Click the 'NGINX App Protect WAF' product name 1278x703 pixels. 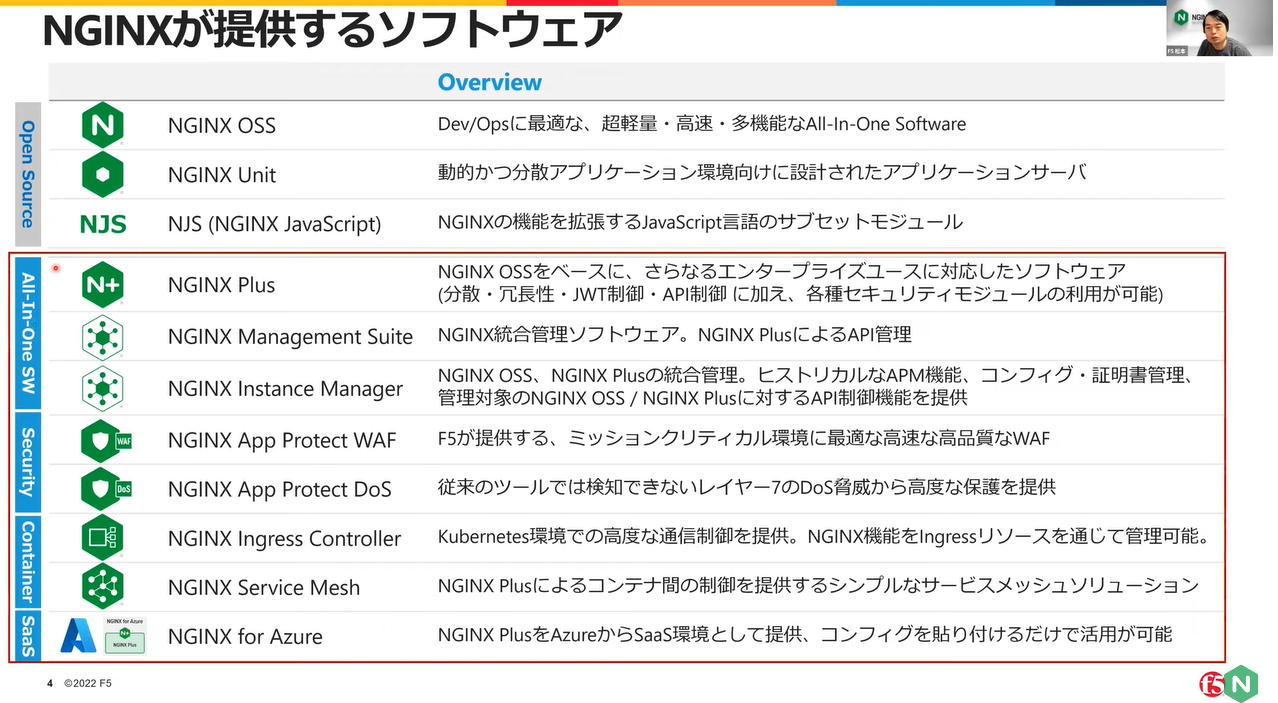283,441
